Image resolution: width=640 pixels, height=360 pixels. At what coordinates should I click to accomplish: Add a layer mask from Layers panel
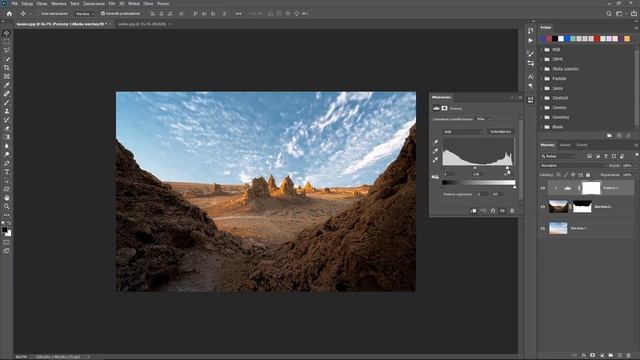[x=593, y=356]
